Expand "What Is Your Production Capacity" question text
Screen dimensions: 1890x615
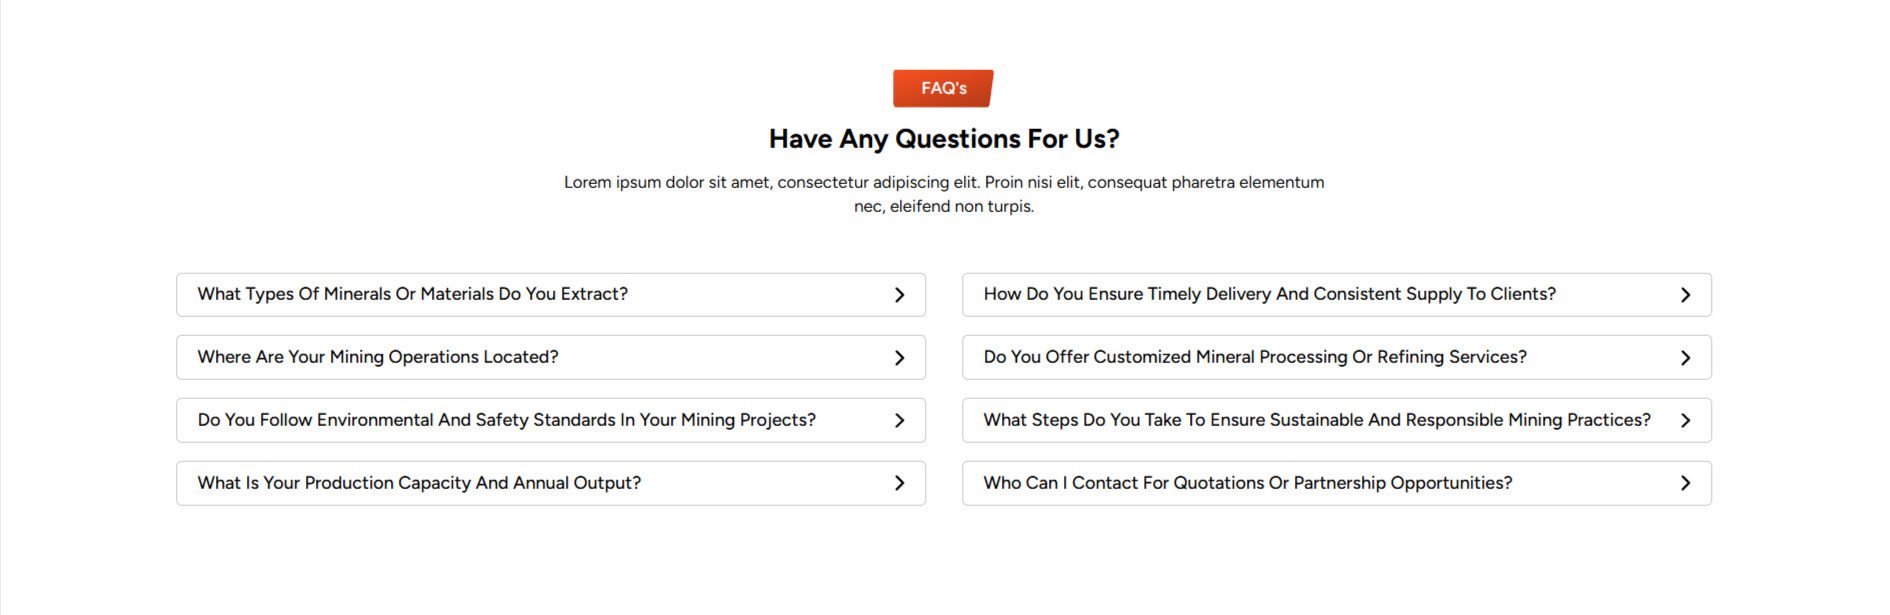[419, 483]
